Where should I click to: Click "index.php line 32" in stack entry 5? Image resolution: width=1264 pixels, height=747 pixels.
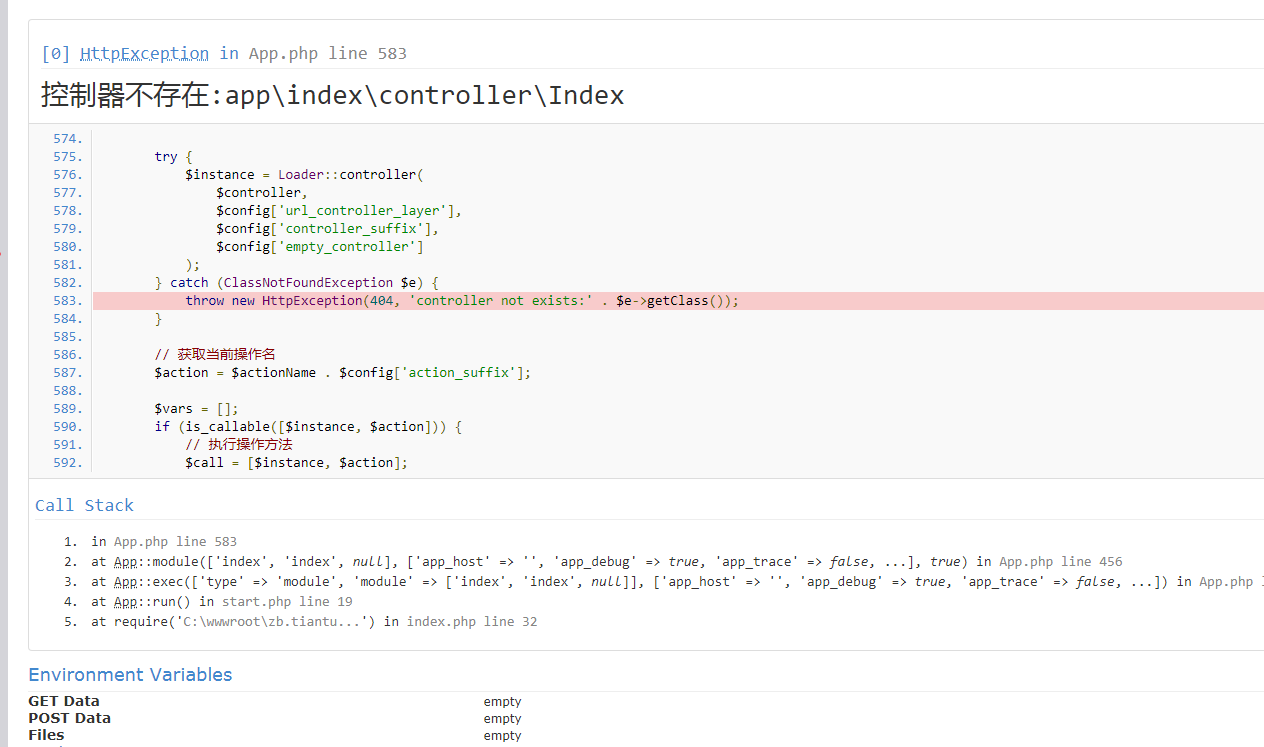[x=472, y=622]
